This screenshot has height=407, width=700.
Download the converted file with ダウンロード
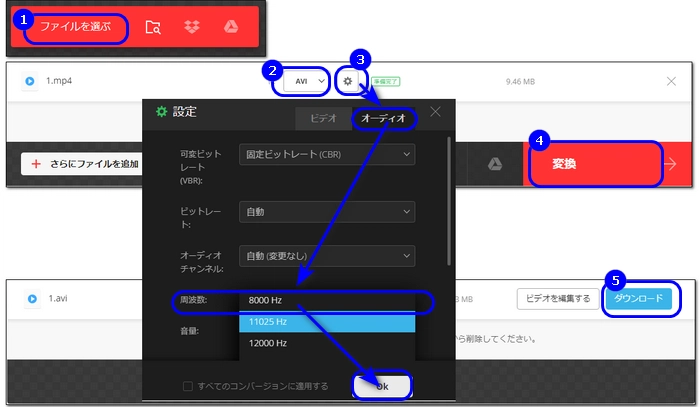638,299
